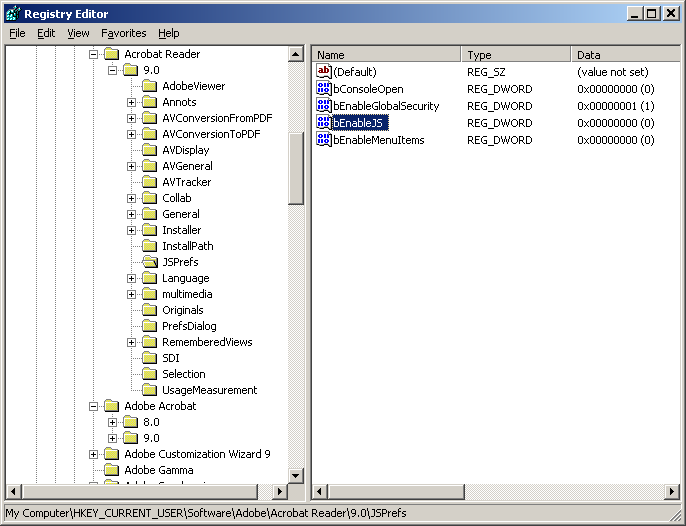The width and height of the screenshot is (686, 526).
Task: Click the bEnableGlobalSecurity DWORD icon
Action: 324,105
